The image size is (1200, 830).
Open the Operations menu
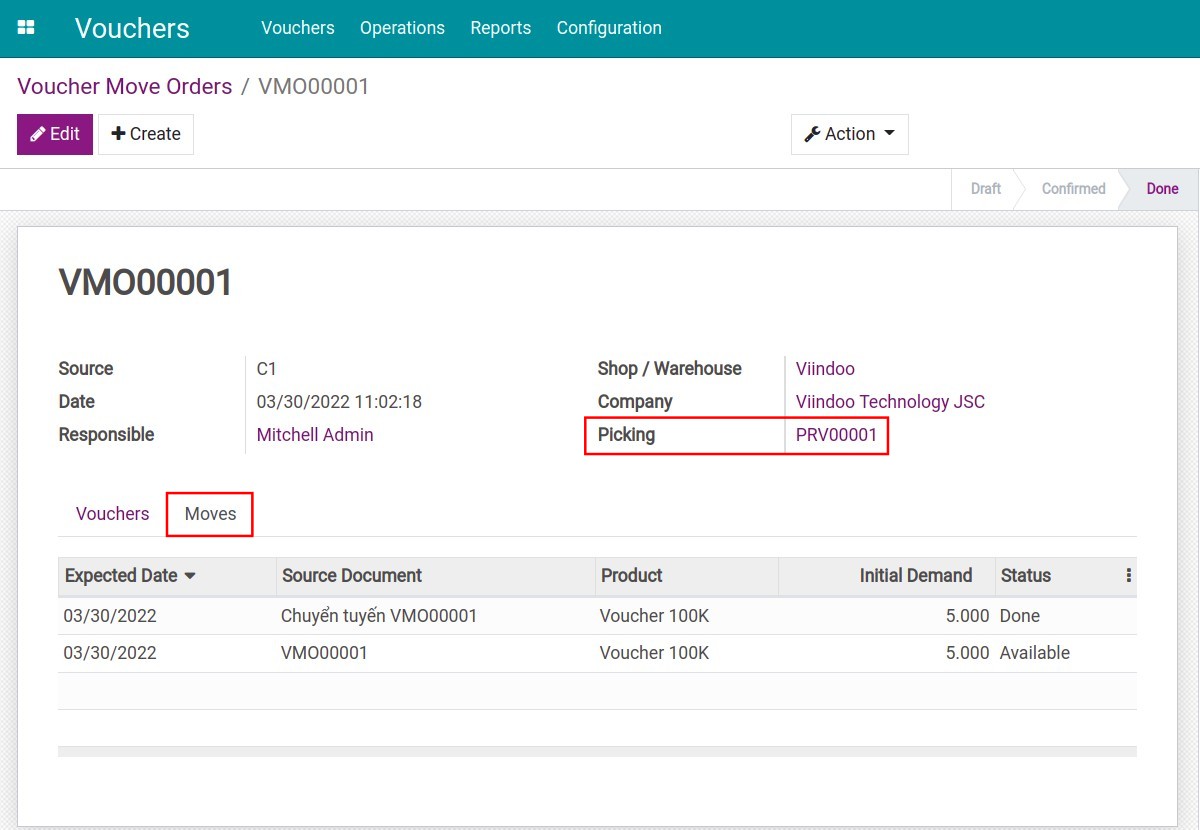pyautogui.click(x=402, y=28)
